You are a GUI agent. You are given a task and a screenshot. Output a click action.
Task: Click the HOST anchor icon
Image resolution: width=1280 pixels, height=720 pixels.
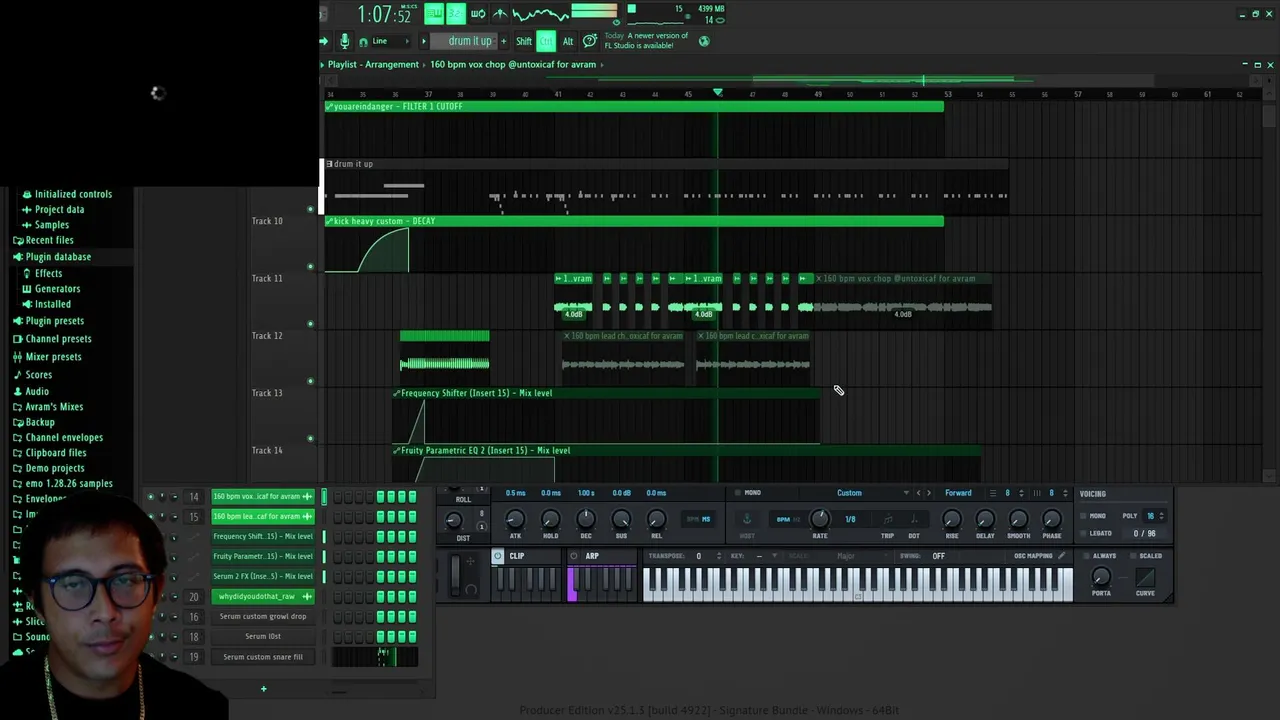click(x=746, y=519)
